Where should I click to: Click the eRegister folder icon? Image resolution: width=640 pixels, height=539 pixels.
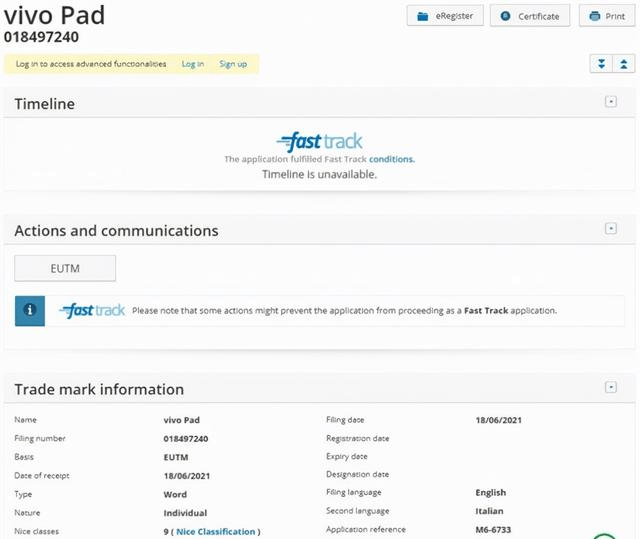pyautogui.click(x=422, y=16)
